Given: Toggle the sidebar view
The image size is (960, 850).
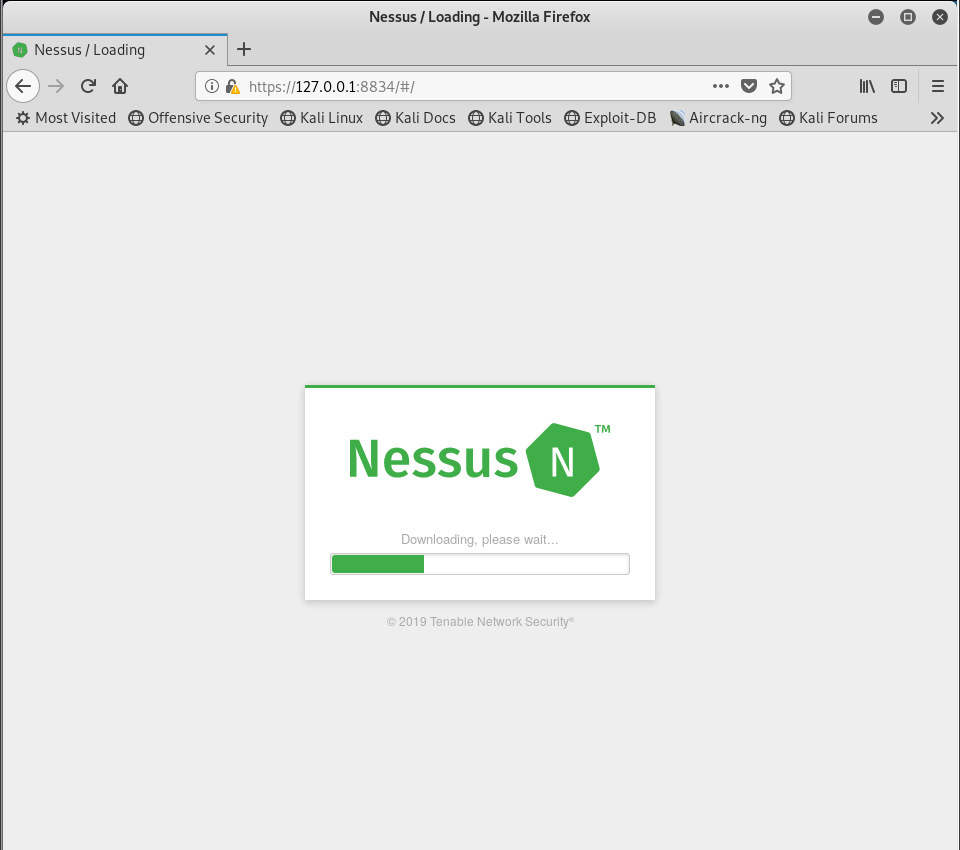Looking at the screenshot, I should pos(899,86).
